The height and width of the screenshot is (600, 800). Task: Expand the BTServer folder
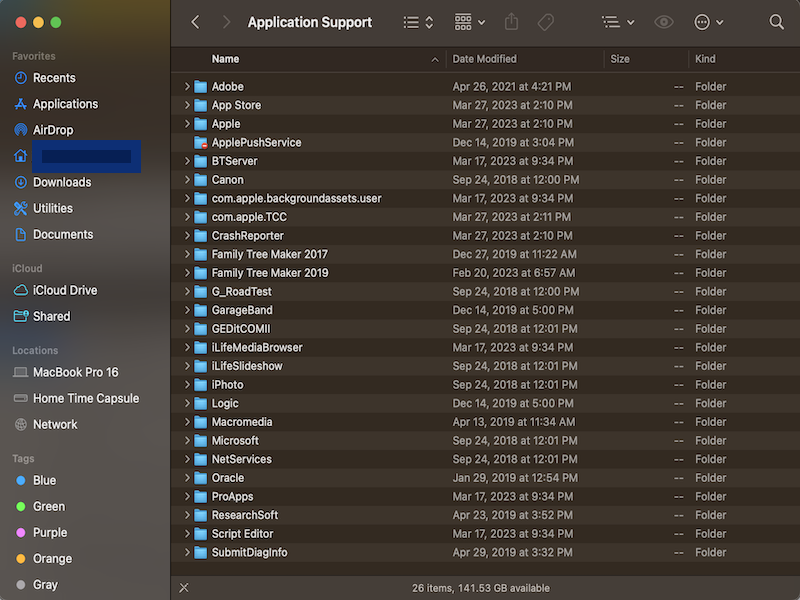187,161
